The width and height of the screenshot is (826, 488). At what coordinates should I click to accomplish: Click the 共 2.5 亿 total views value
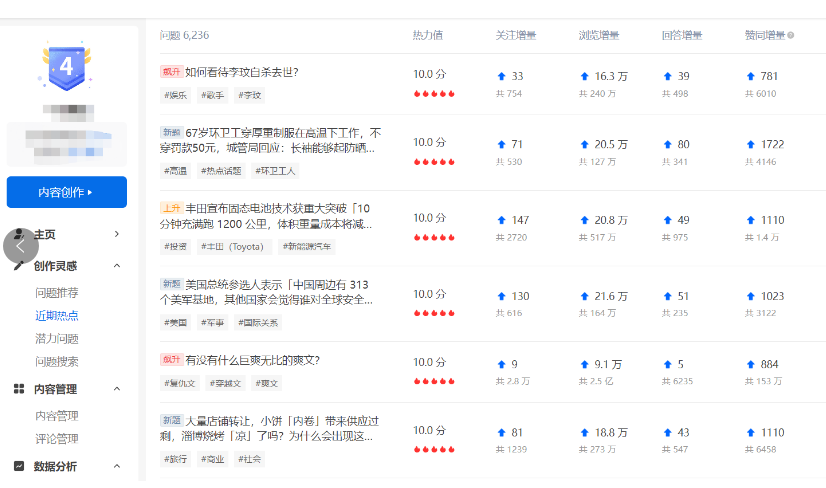596,381
